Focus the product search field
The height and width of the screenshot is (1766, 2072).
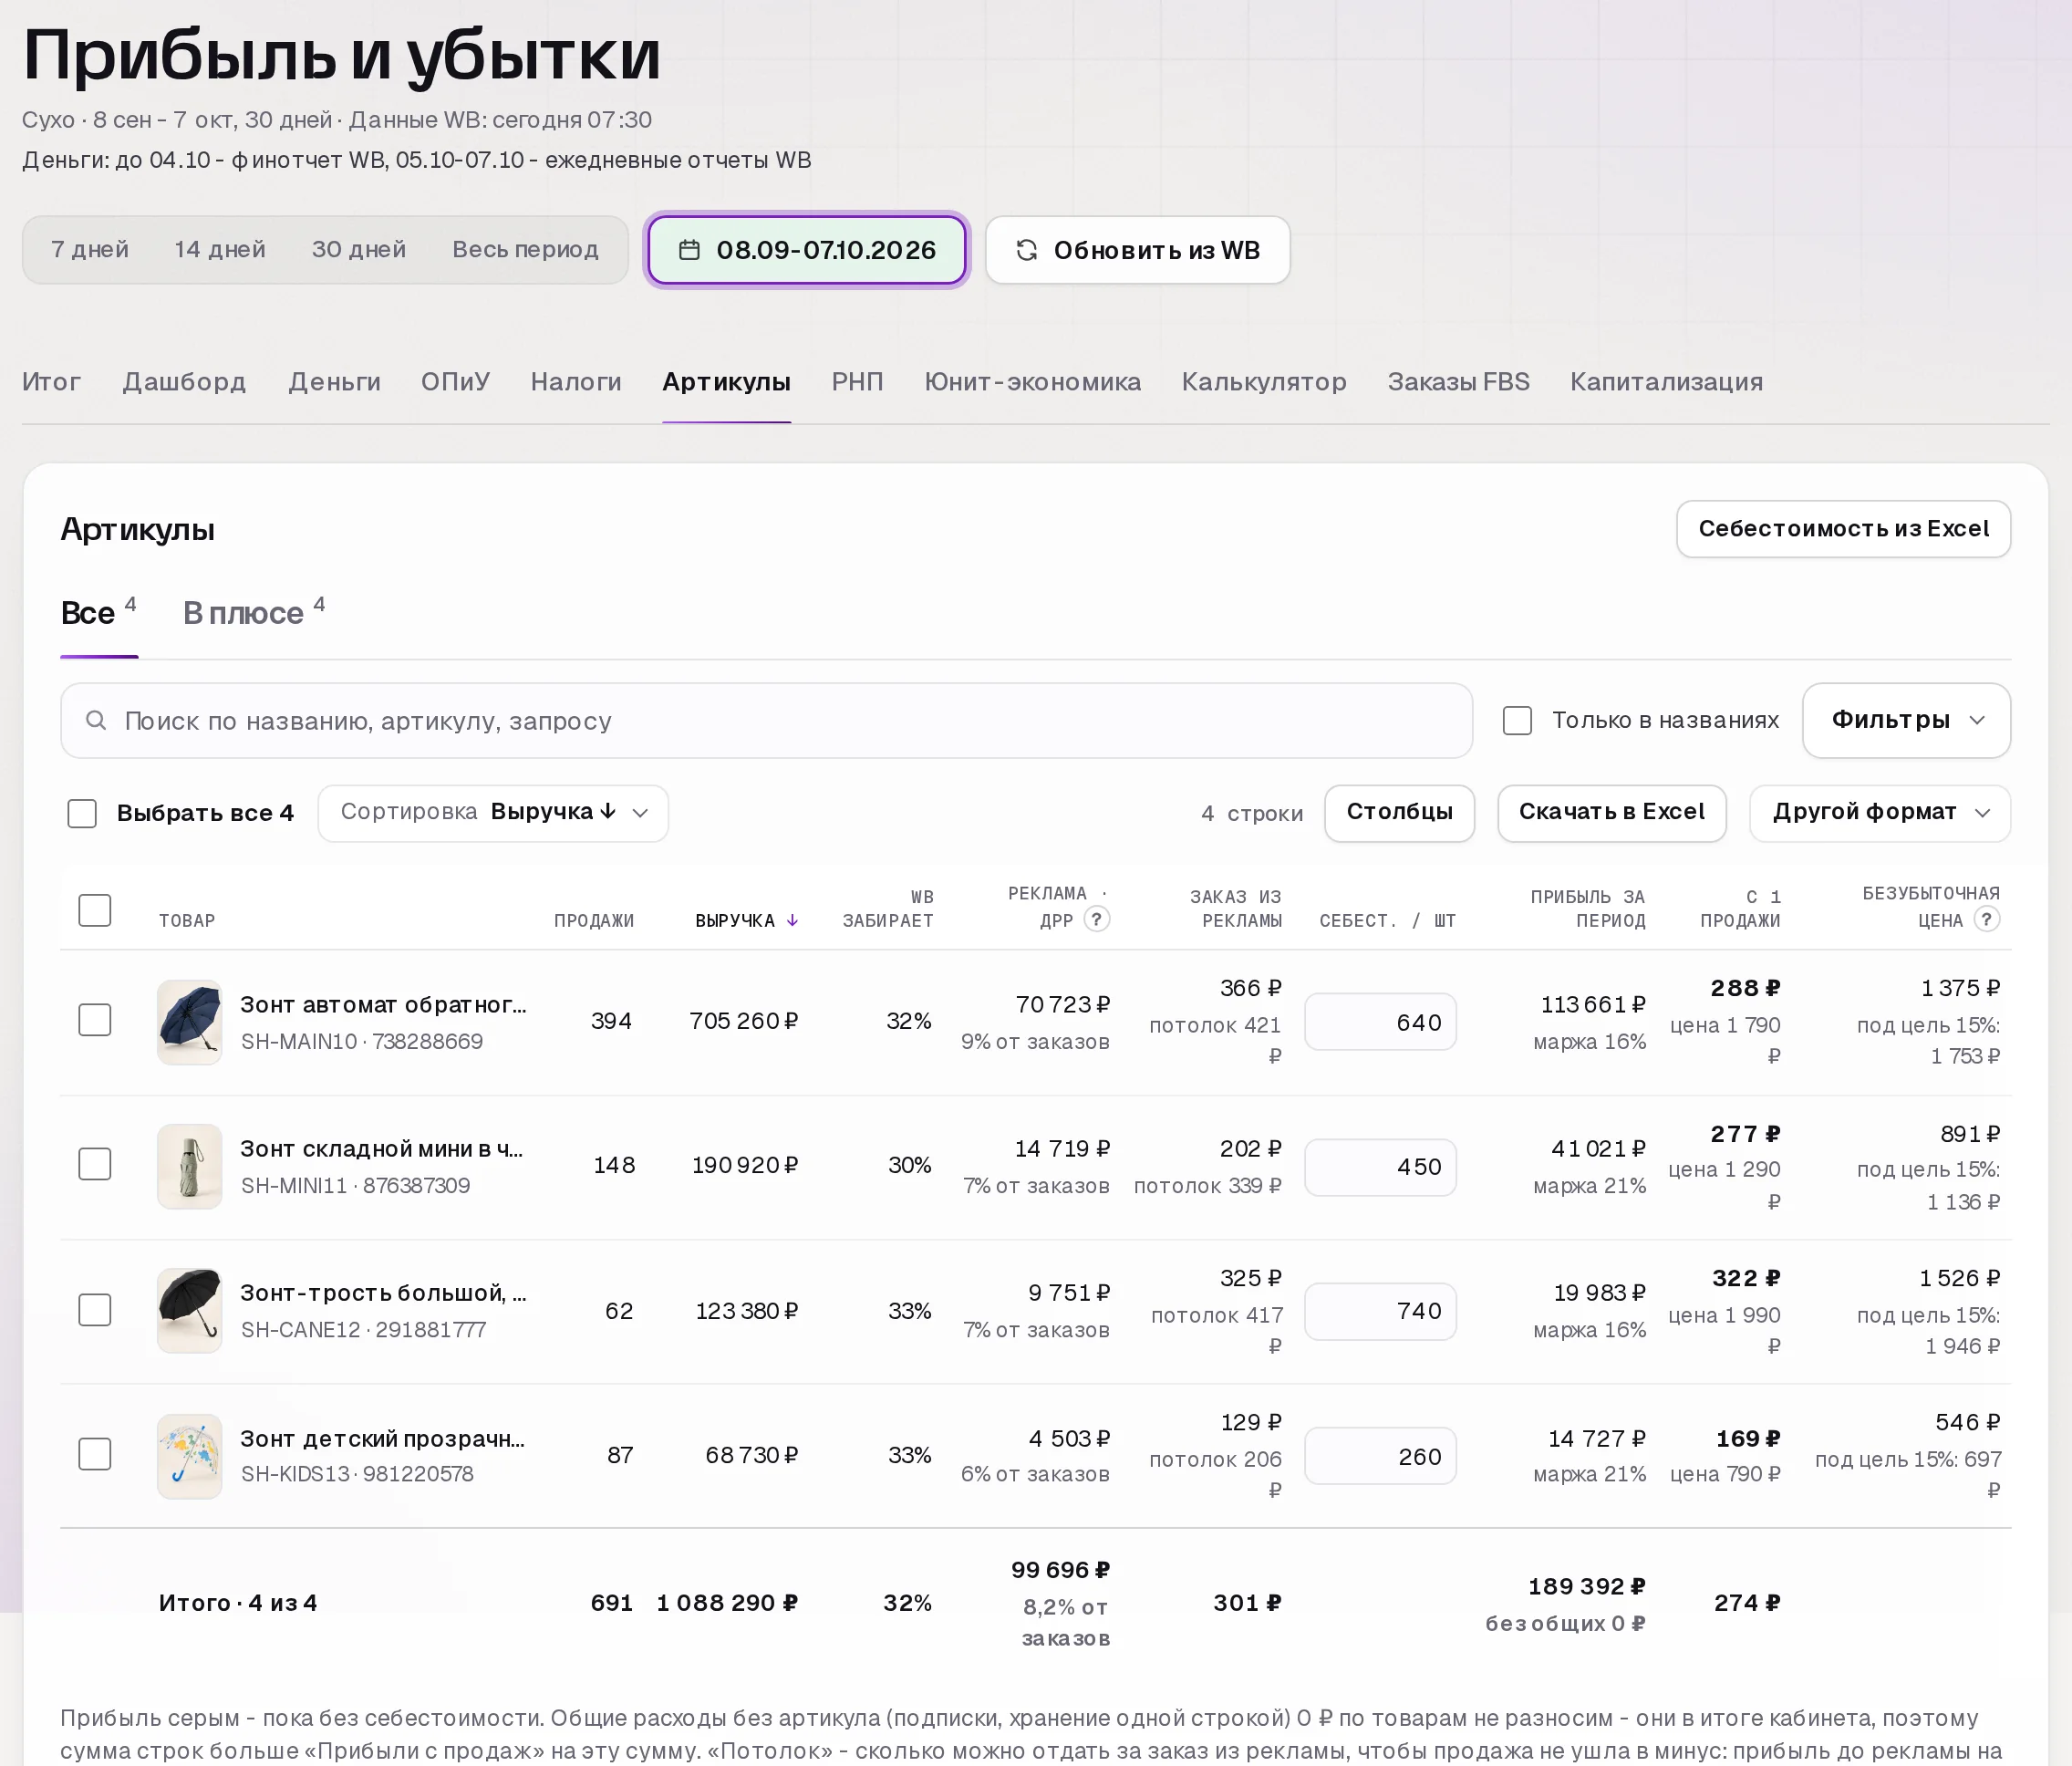(766, 720)
